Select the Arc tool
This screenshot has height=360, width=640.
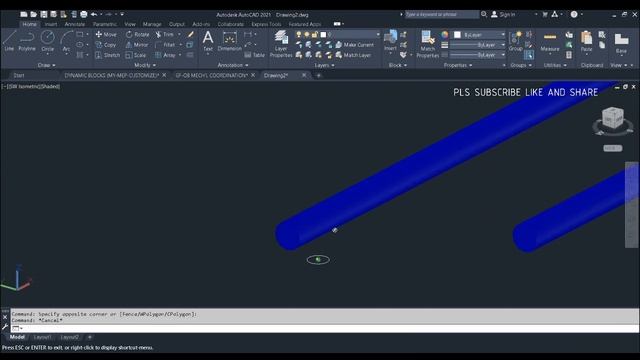point(66,41)
